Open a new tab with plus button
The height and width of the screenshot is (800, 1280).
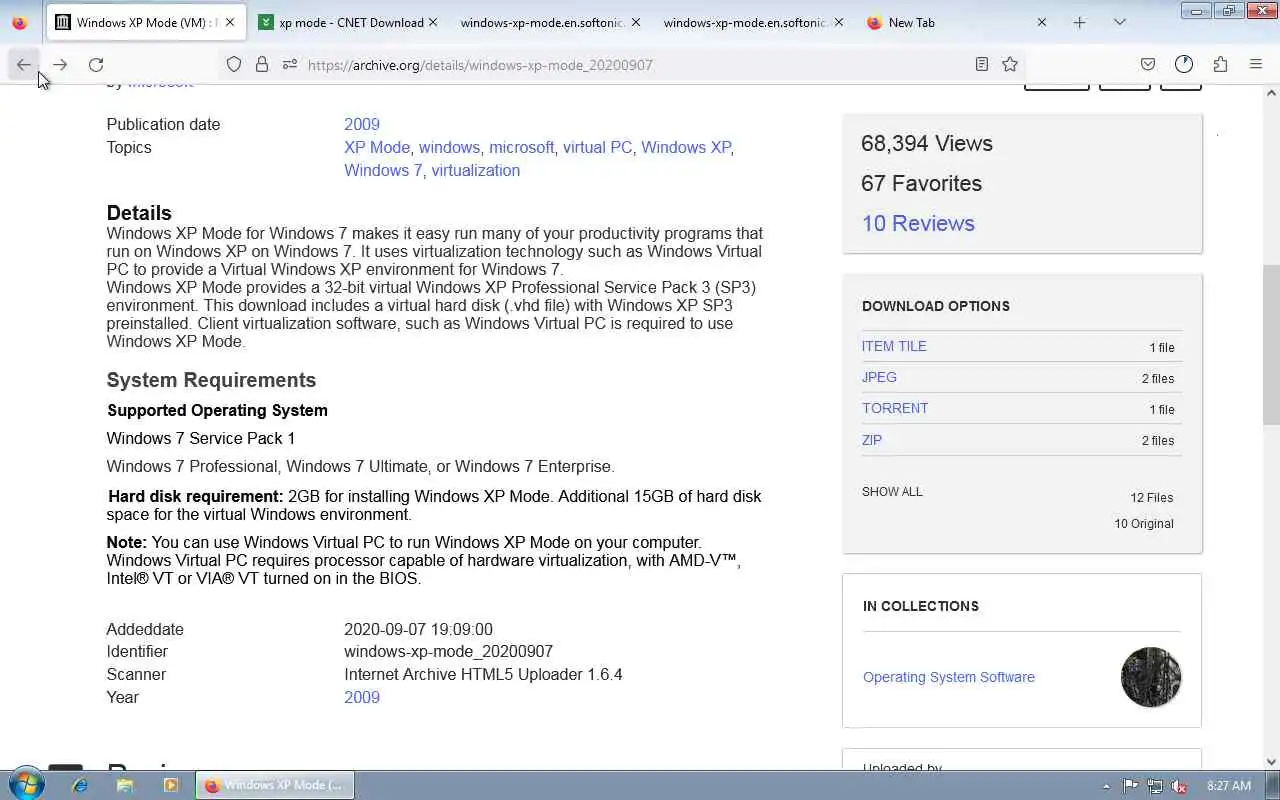[1079, 22]
